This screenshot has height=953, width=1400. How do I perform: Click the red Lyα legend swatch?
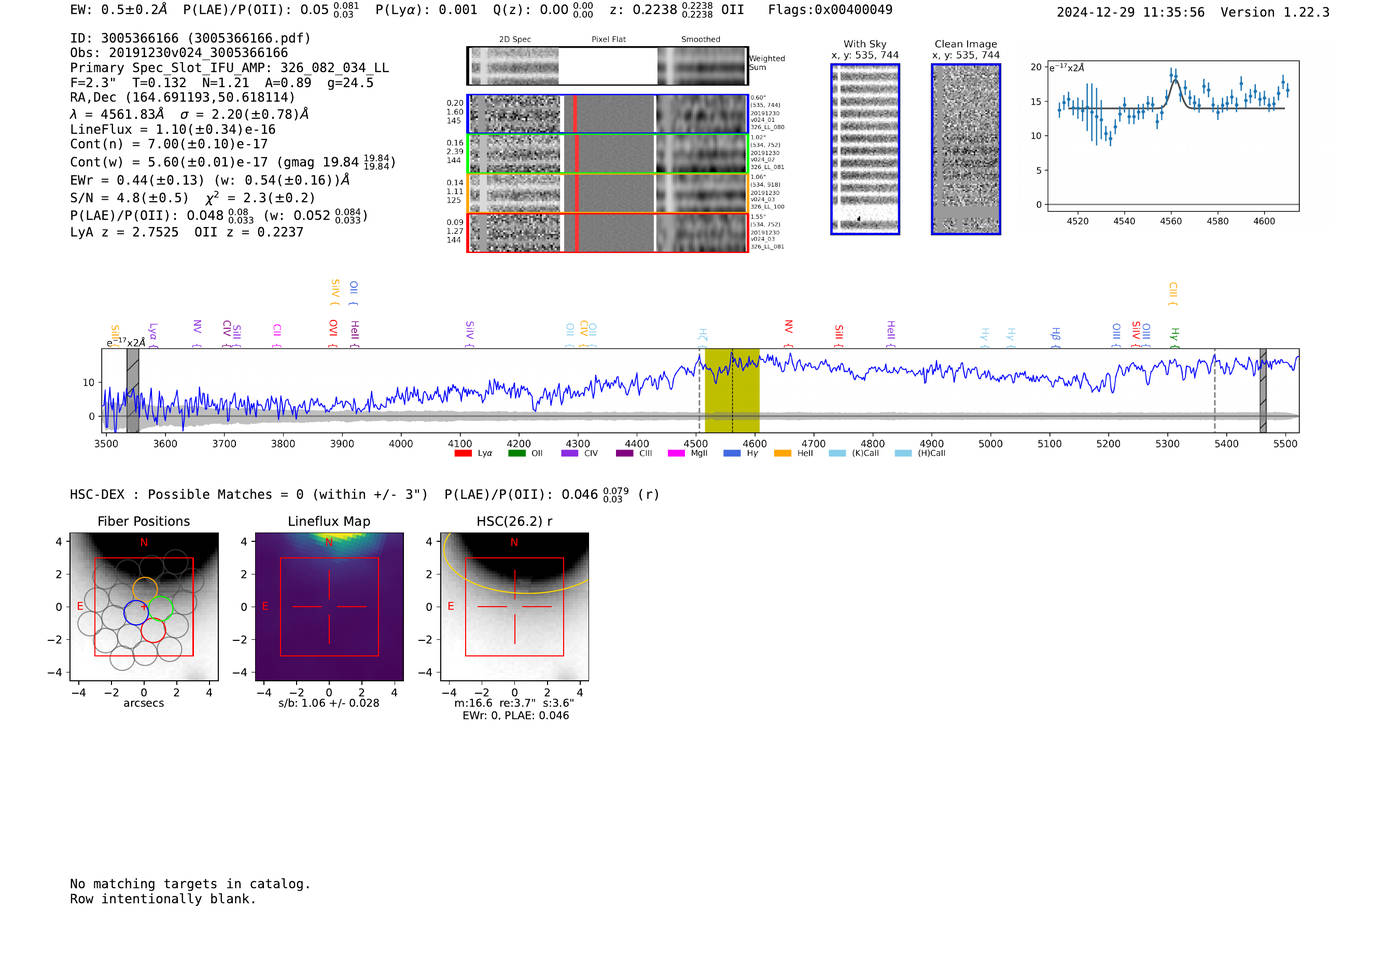coord(462,453)
